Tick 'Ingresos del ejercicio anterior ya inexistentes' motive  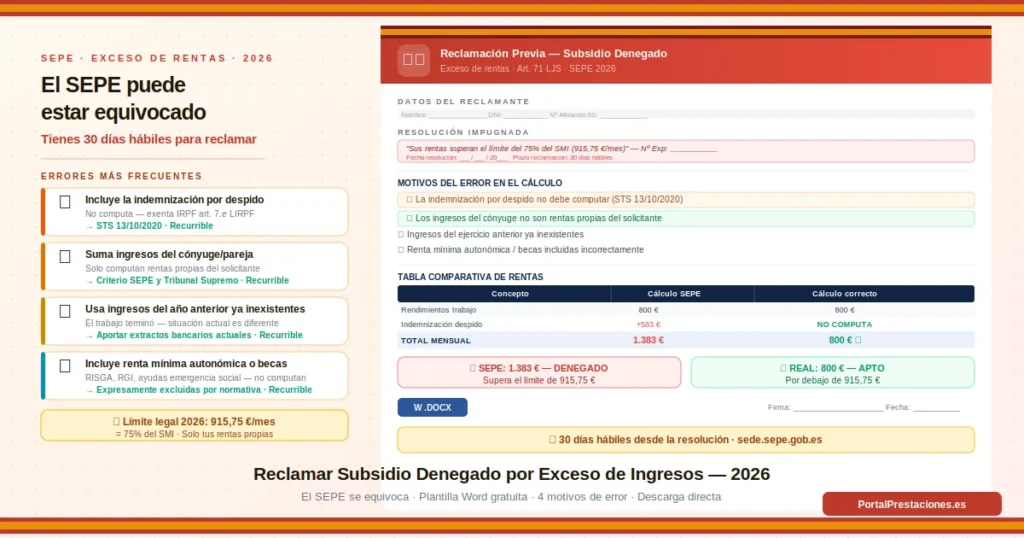click(401, 234)
